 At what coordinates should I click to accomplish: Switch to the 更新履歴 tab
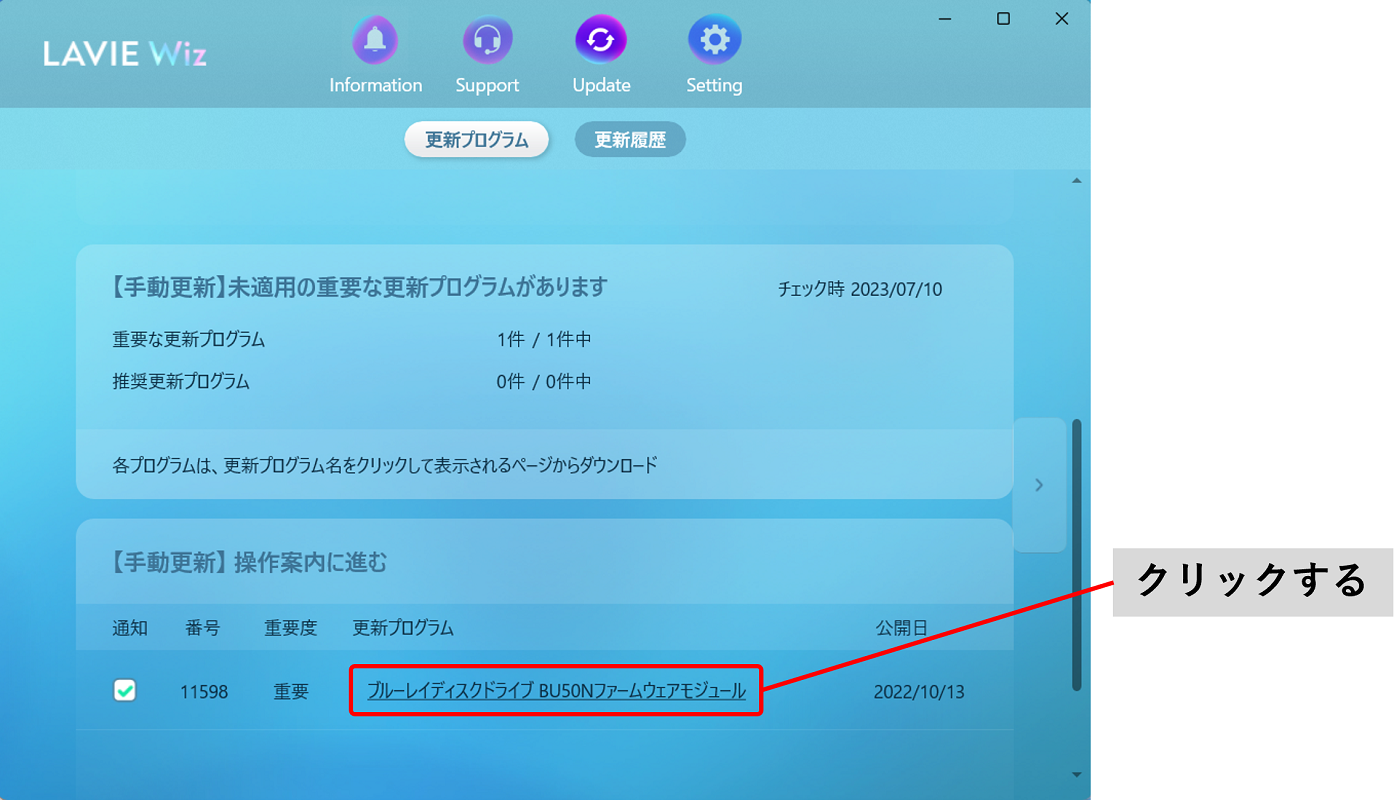(x=630, y=140)
